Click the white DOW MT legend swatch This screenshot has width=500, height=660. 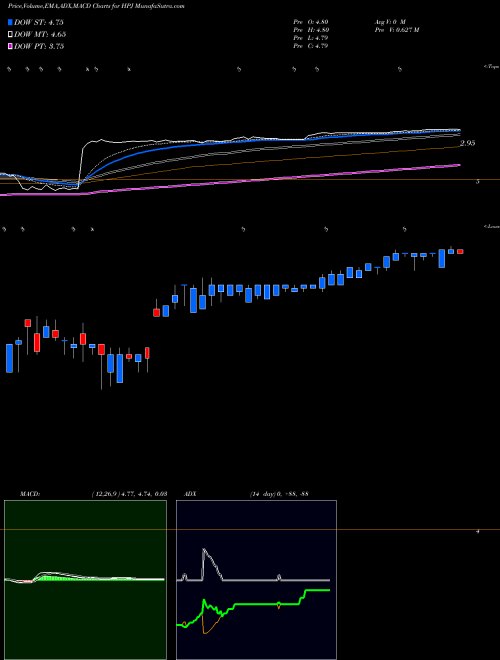10,35
